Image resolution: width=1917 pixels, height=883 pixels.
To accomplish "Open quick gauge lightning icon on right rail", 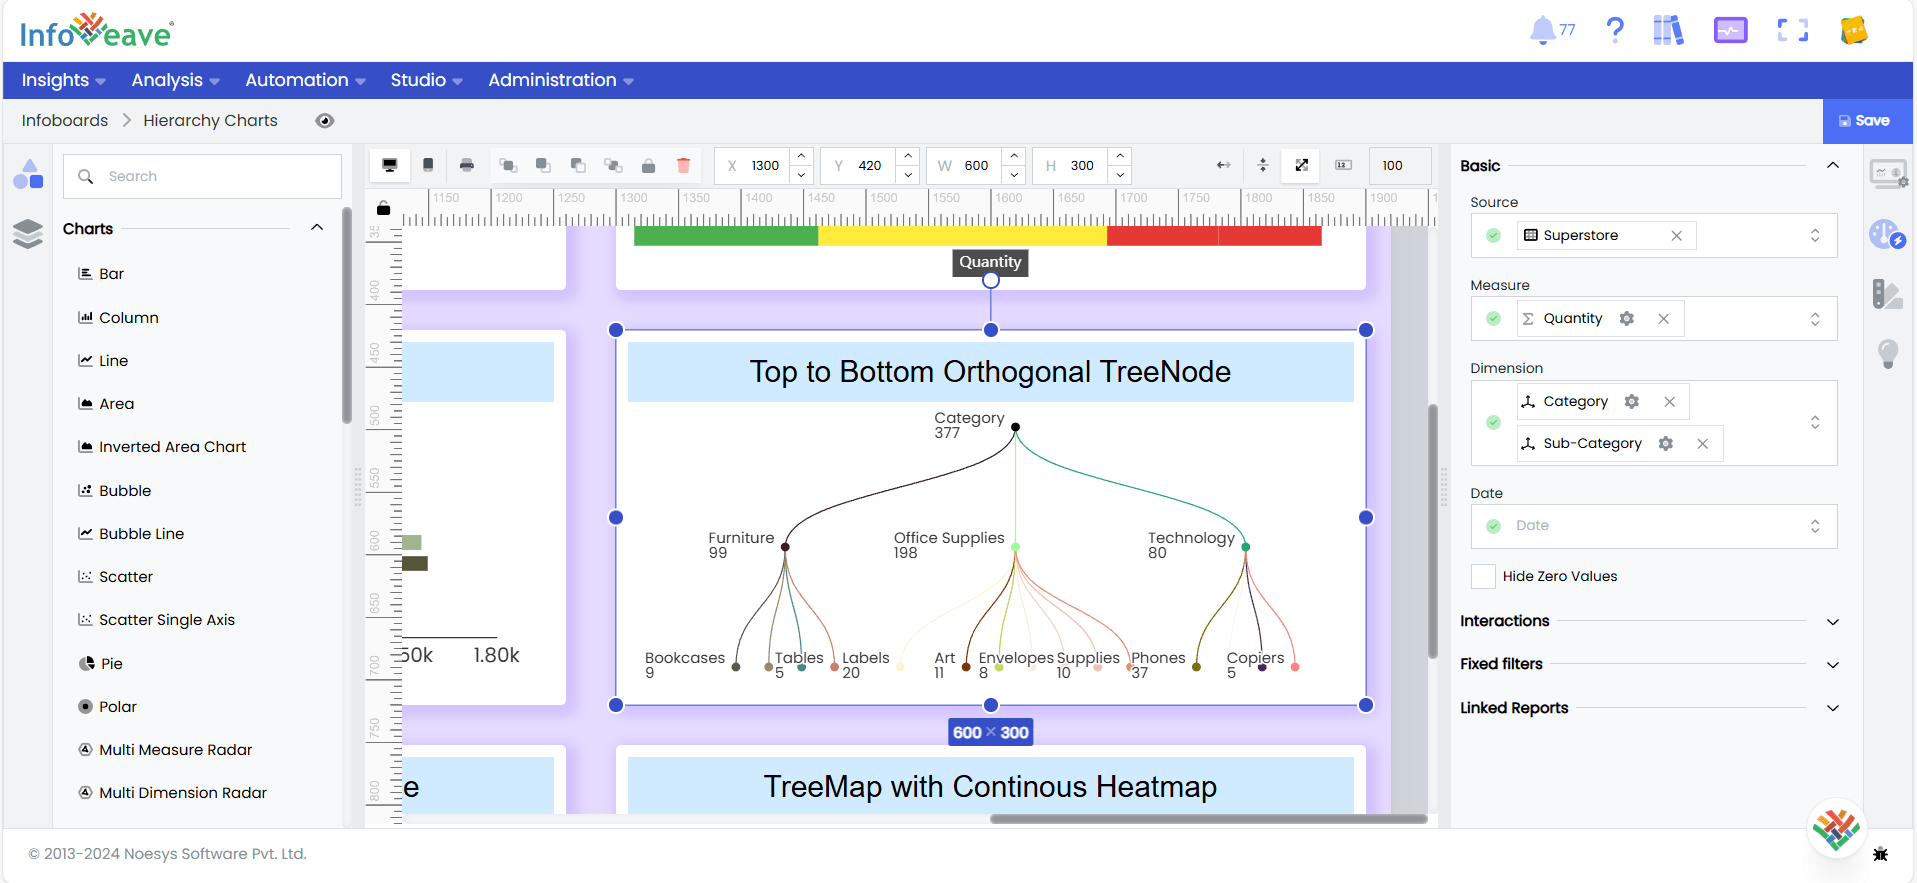I will coord(1888,235).
